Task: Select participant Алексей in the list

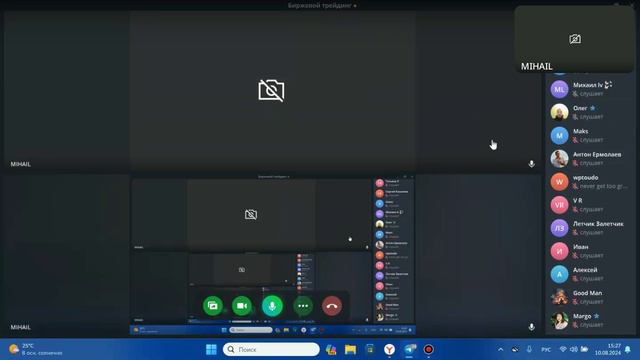Action: (x=591, y=274)
